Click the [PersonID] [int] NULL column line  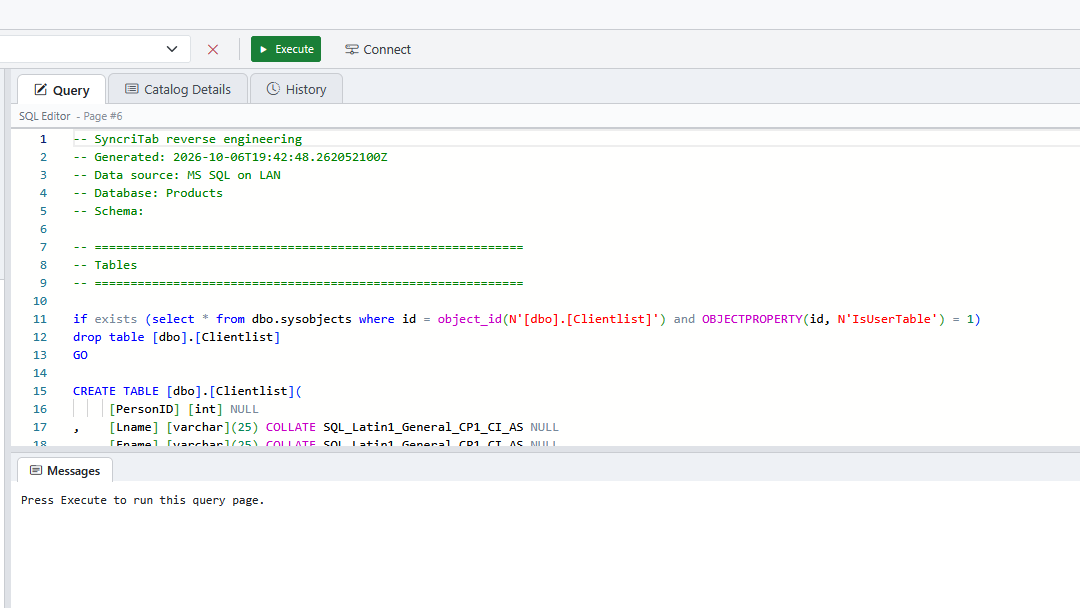[x=184, y=409]
